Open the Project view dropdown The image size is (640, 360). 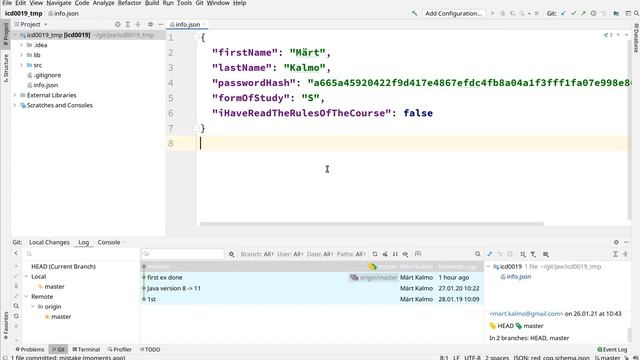click(31, 24)
